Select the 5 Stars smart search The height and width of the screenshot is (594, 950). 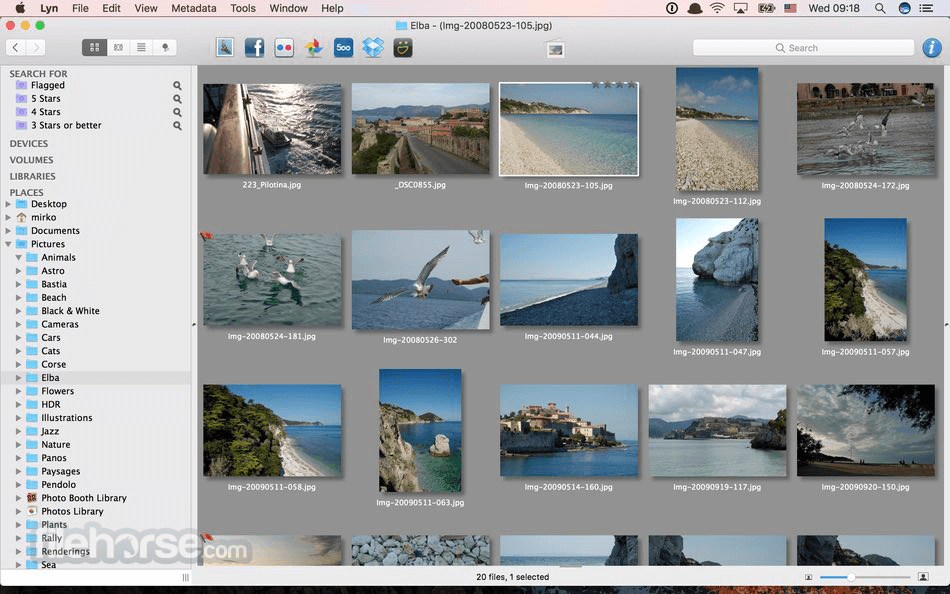click(x=45, y=99)
